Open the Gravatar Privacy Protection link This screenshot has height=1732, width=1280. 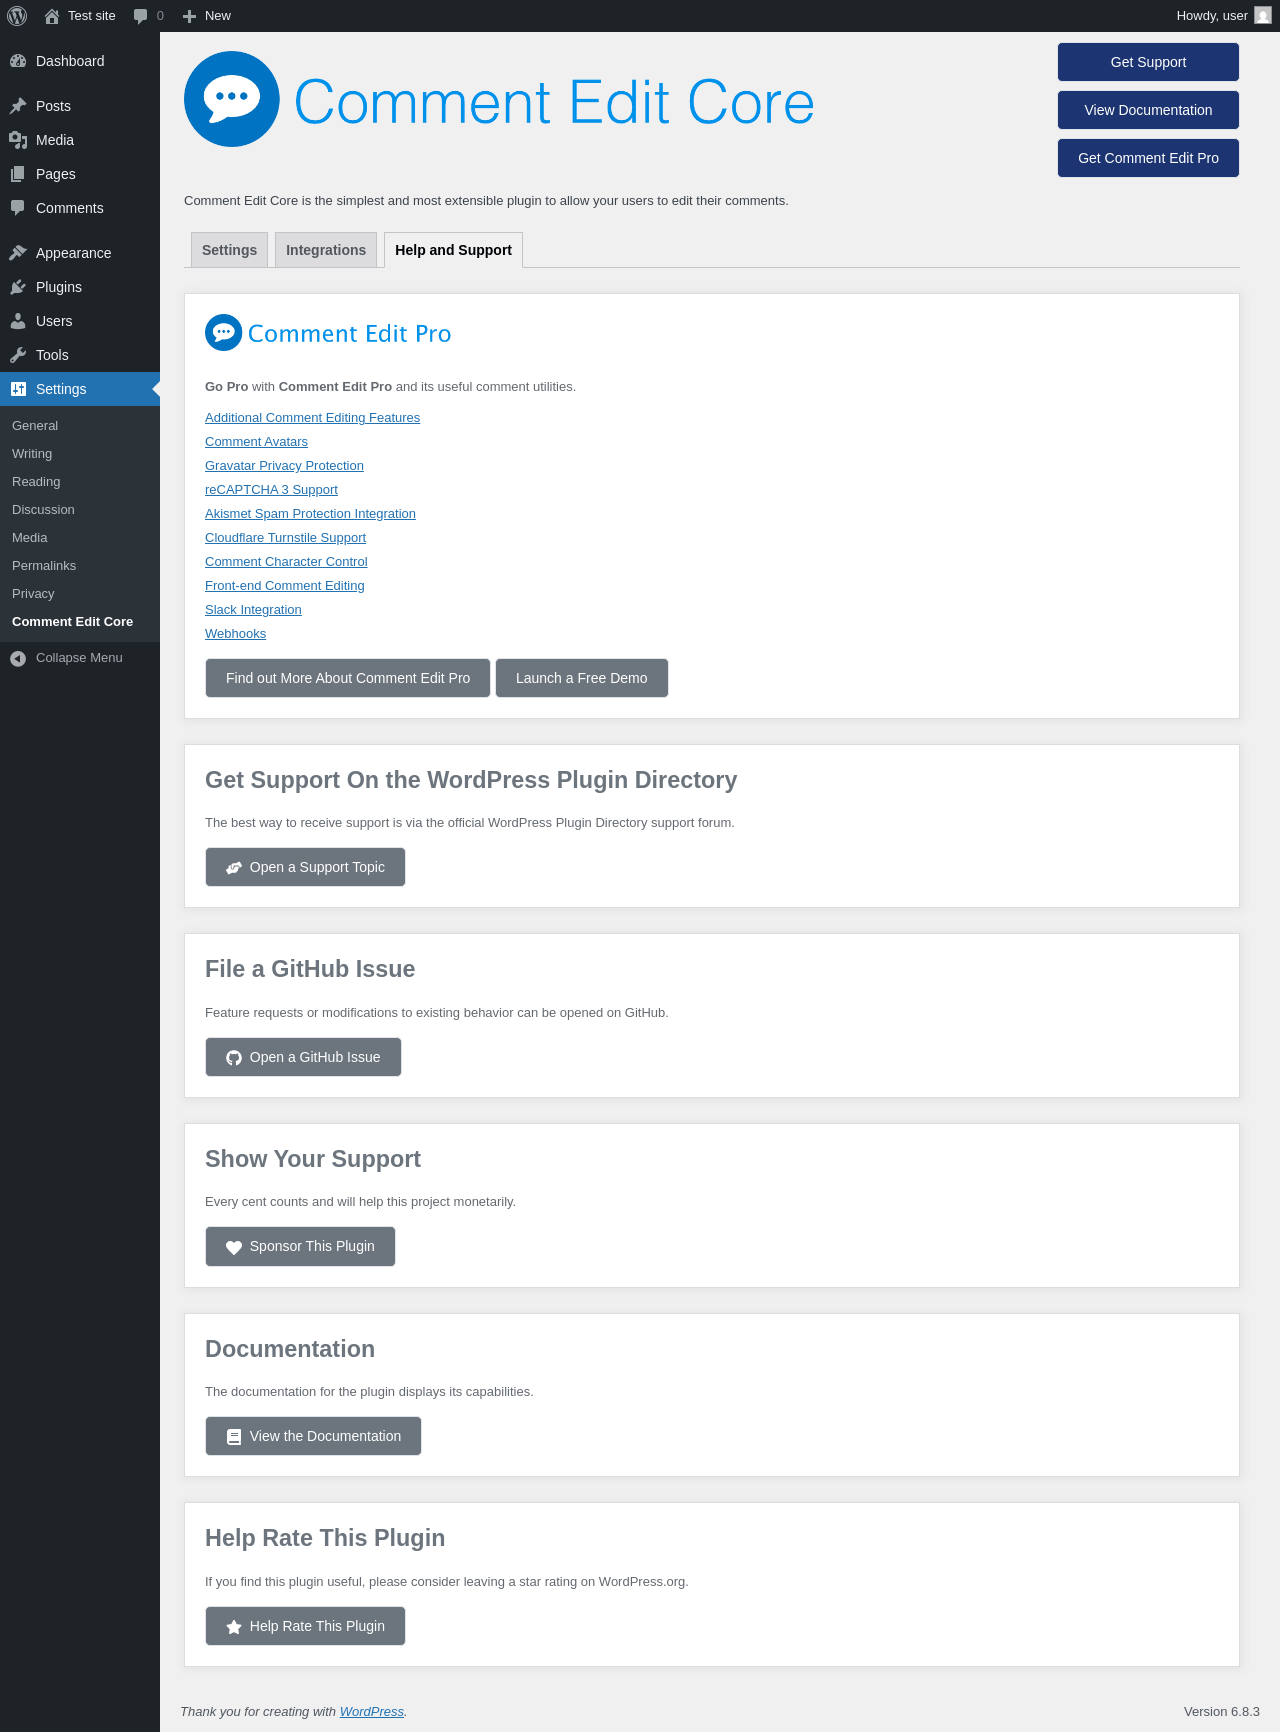pos(284,466)
